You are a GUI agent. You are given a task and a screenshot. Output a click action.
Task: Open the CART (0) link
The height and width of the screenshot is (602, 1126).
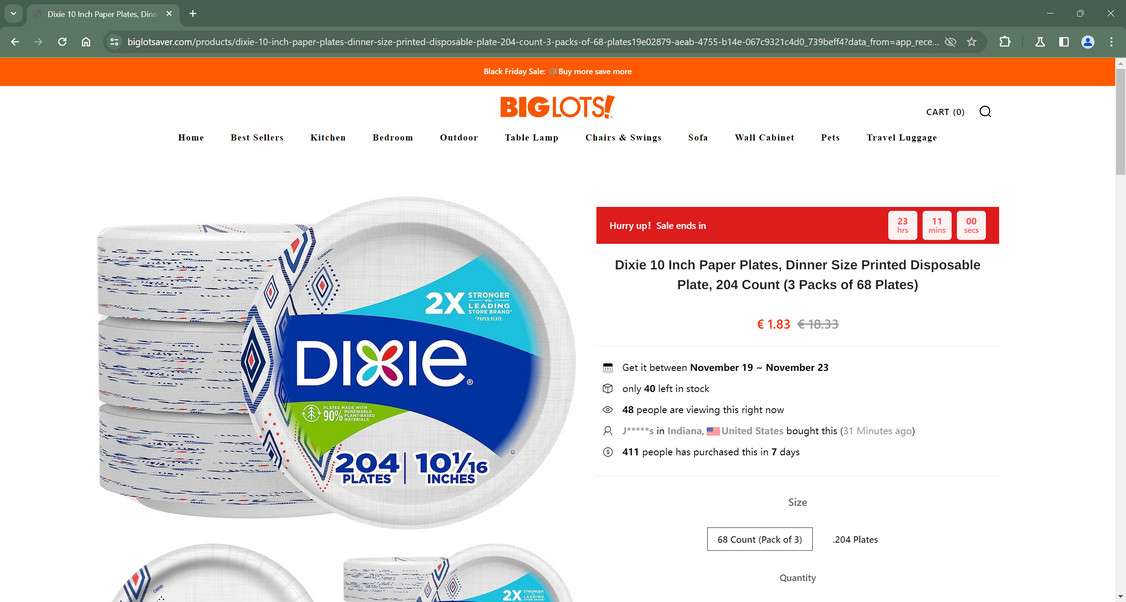click(x=945, y=111)
